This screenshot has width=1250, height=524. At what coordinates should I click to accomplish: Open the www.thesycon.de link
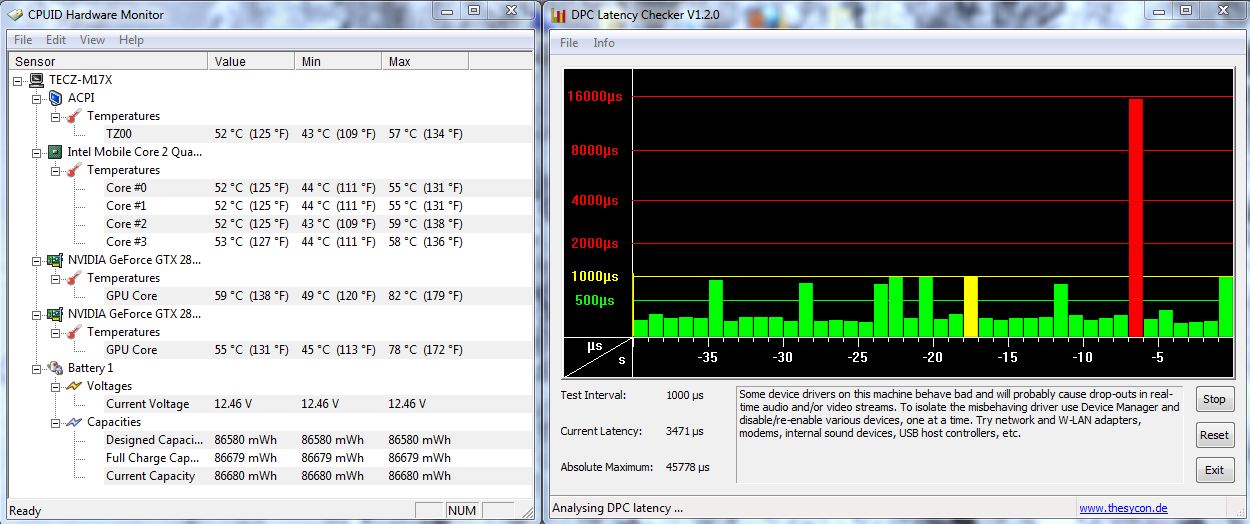[1124, 508]
